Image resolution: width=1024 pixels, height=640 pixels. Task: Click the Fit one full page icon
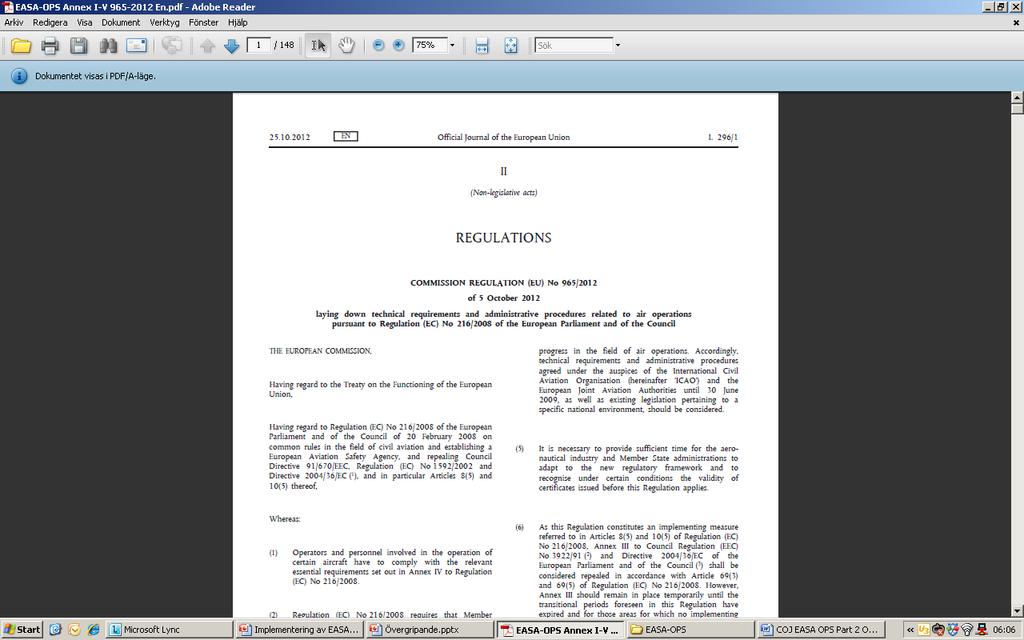pos(511,46)
